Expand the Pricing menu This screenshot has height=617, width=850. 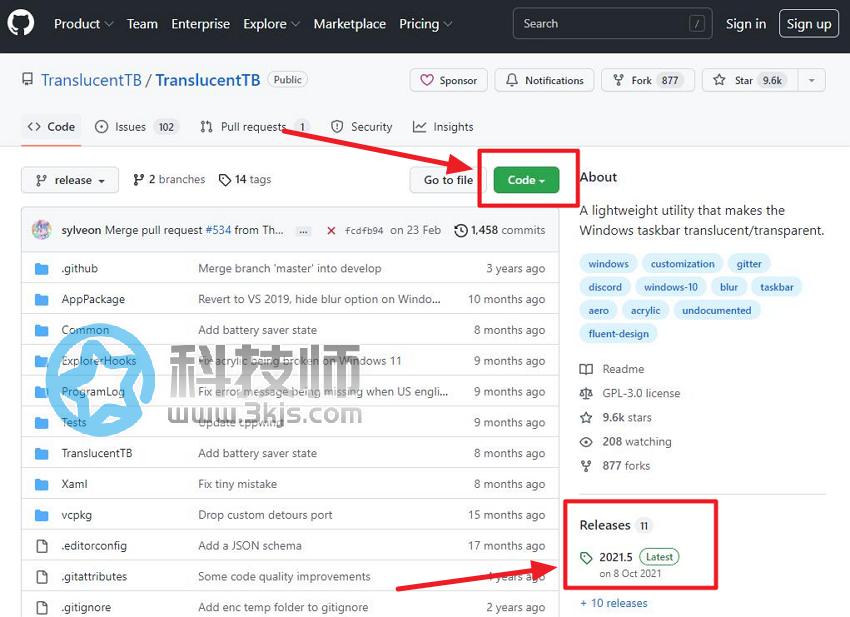tap(426, 24)
